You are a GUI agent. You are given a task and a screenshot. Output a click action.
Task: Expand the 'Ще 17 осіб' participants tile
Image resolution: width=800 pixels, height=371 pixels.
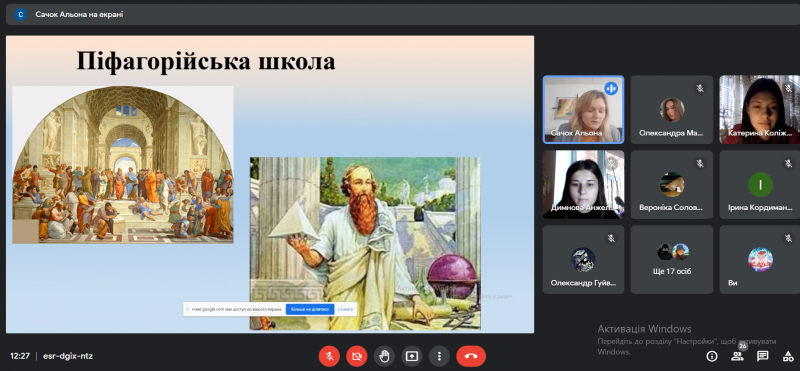[x=671, y=260]
